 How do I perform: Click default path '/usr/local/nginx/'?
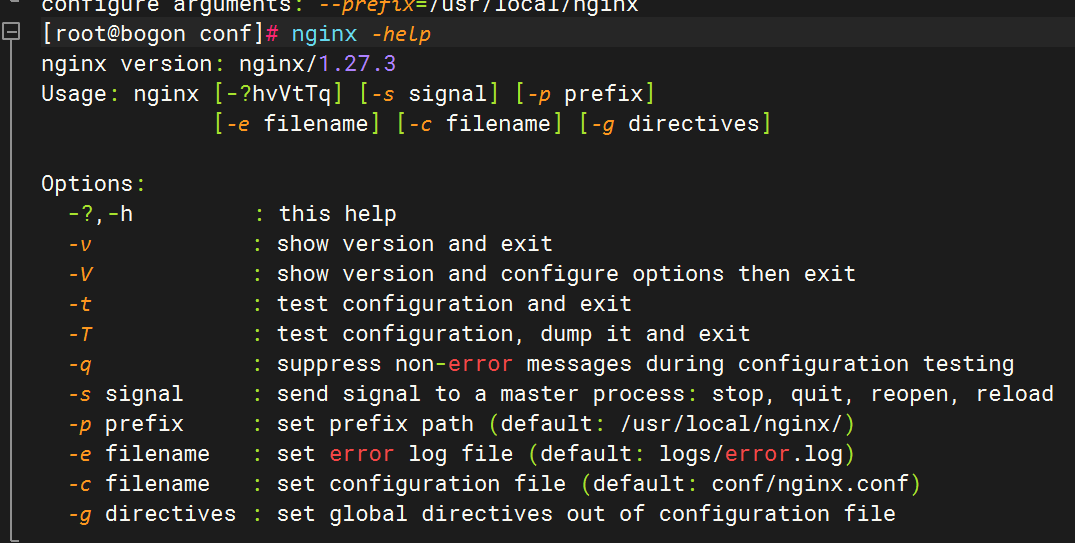731,424
